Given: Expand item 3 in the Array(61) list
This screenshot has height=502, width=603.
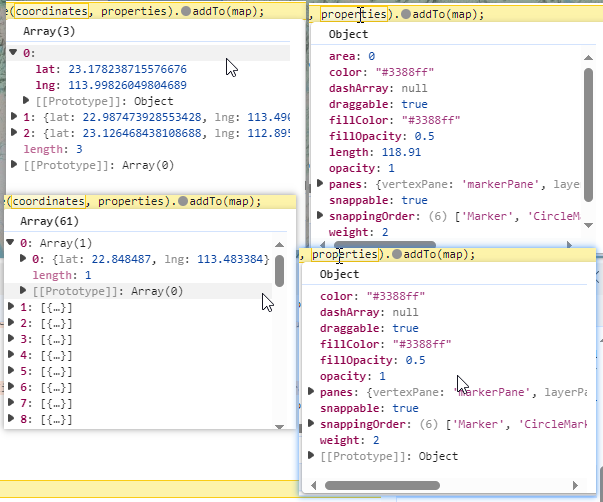Looking at the screenshot, I should tap(11, 339).
